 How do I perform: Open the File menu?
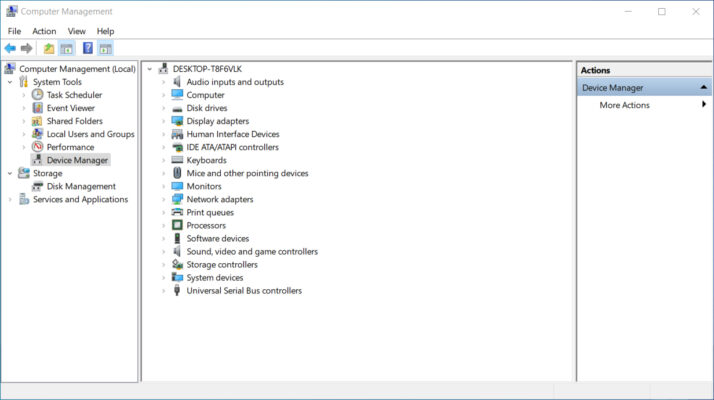[14, 31]
